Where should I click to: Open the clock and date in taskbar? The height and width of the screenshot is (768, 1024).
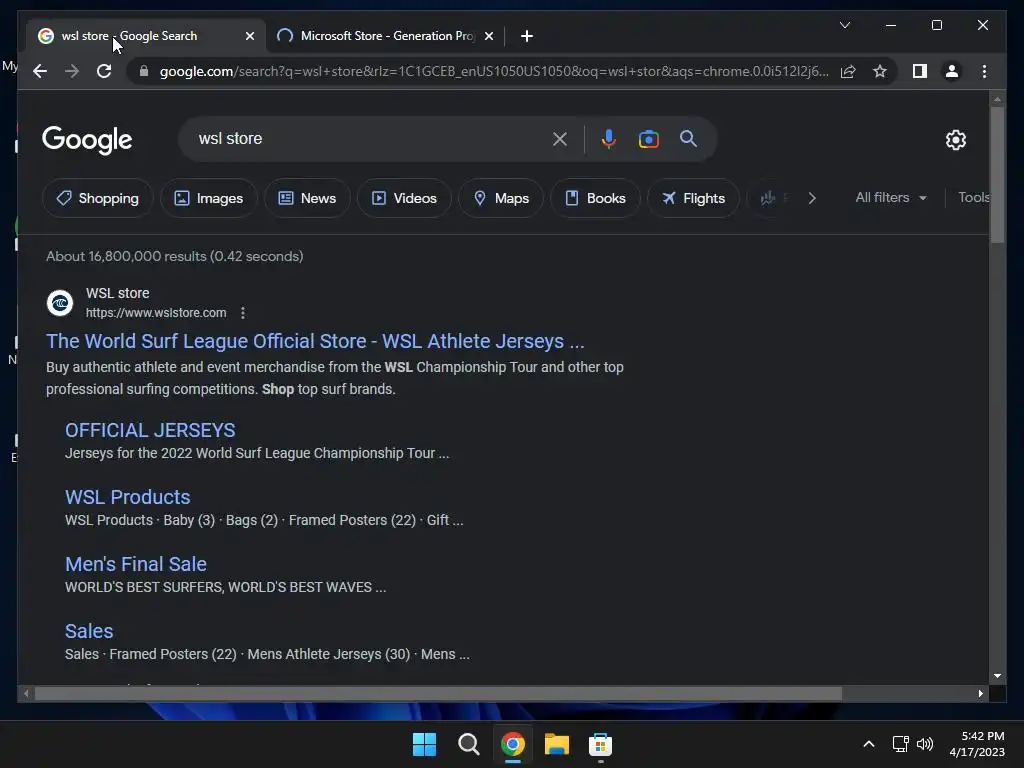pyautogui.click(x=977, y=744)
